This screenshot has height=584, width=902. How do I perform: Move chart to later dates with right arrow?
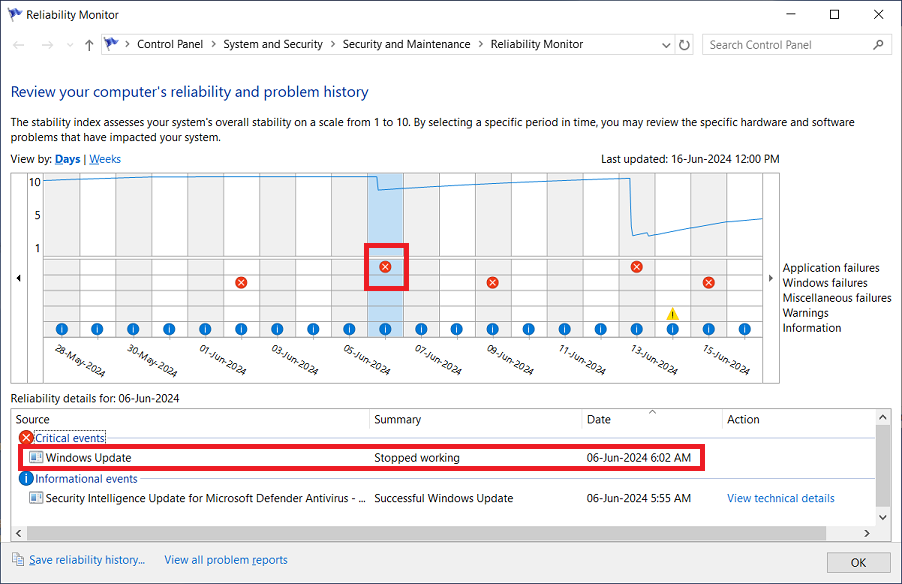[771, 278]
